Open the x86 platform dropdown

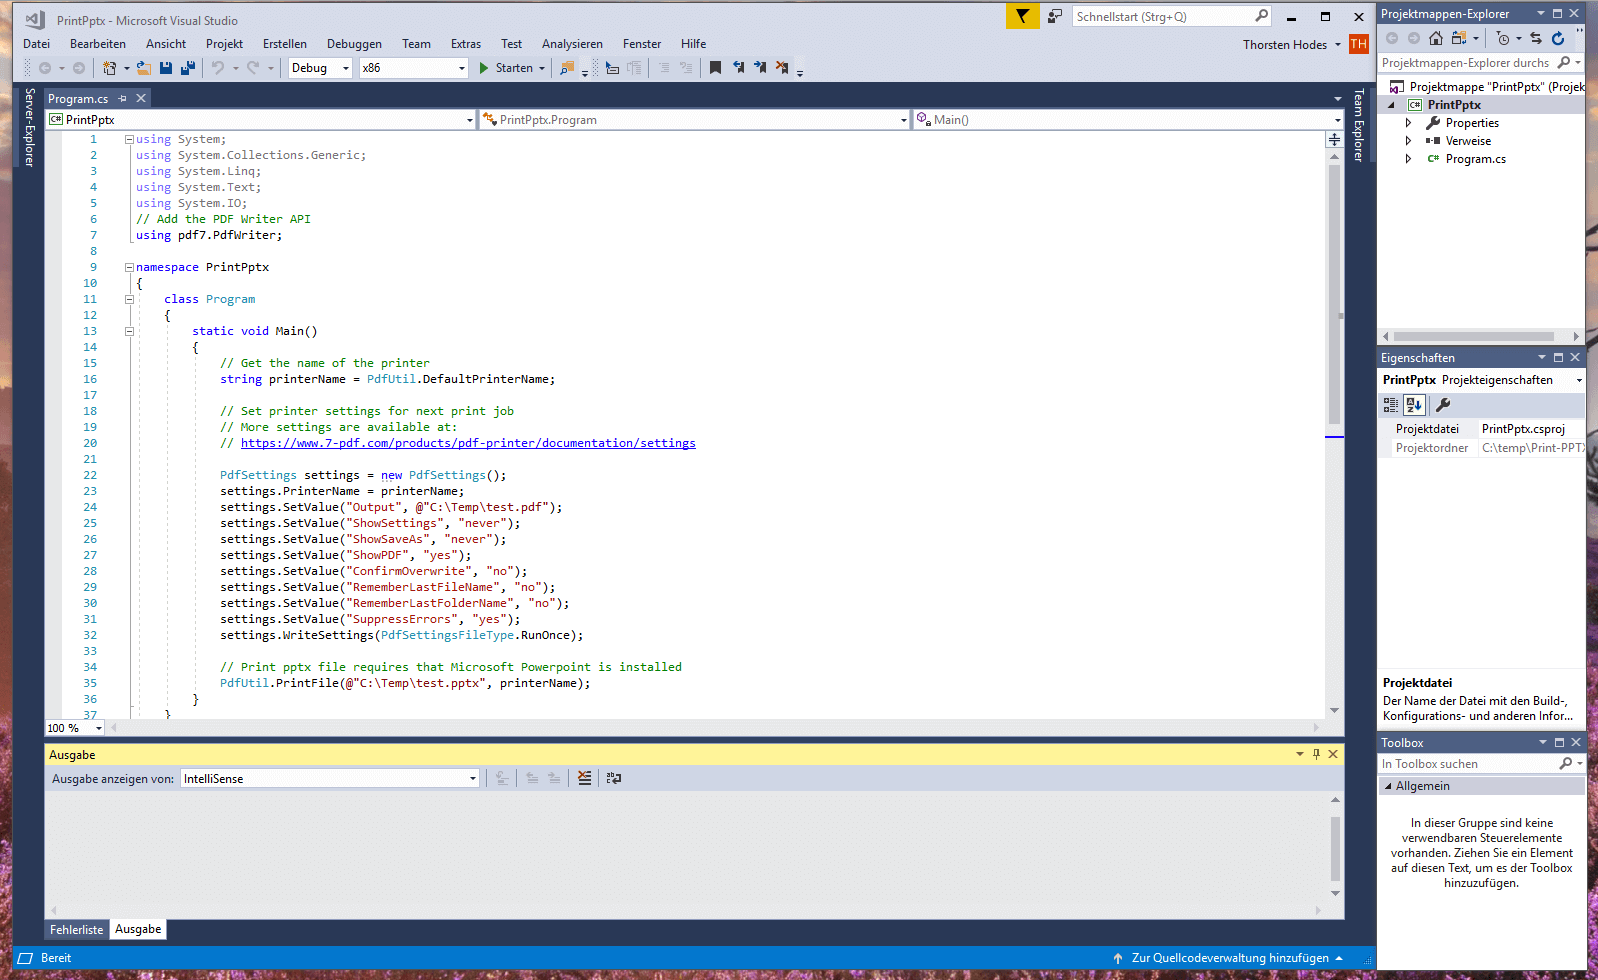414,68
